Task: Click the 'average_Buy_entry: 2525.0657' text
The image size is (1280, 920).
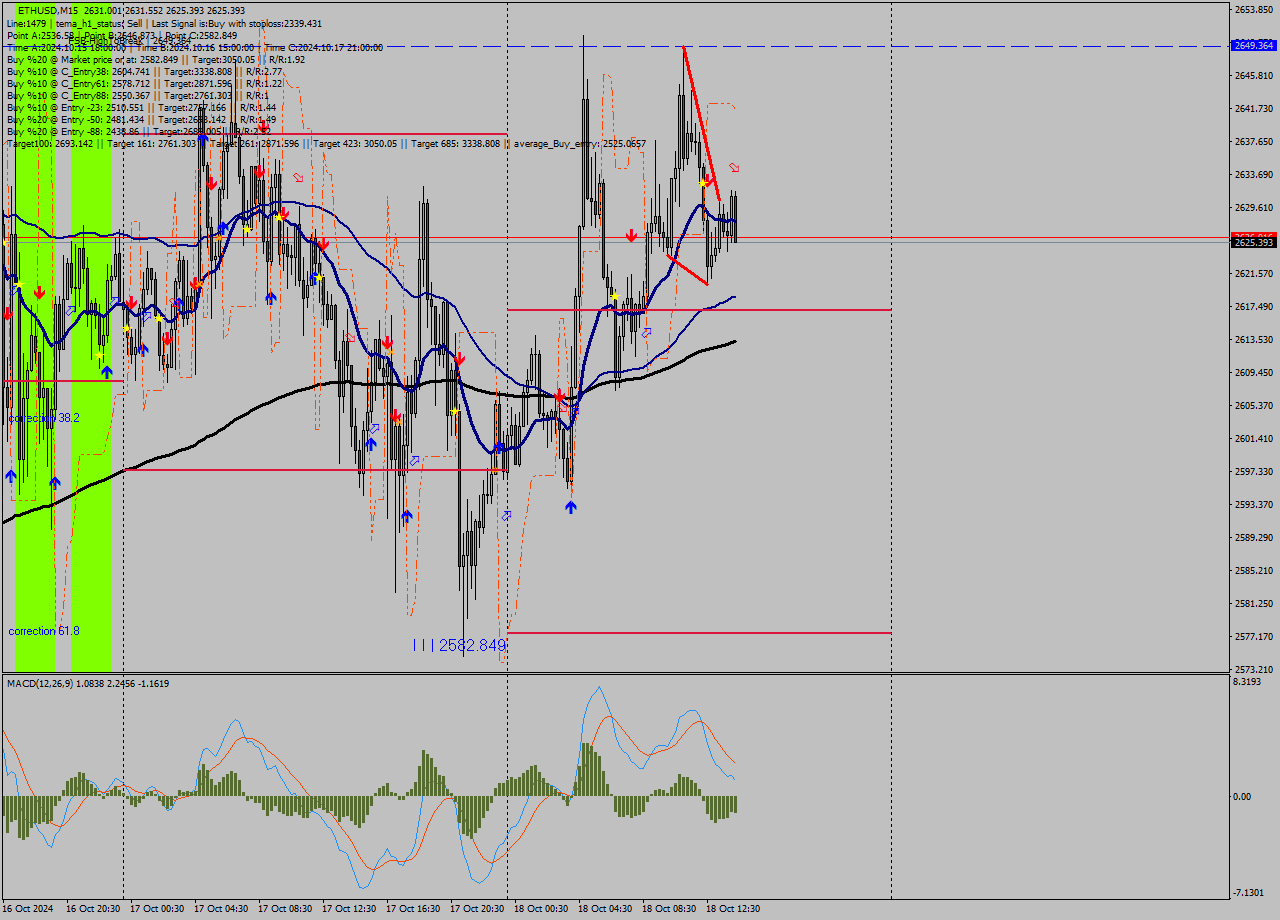Action: tap(581, 144)
